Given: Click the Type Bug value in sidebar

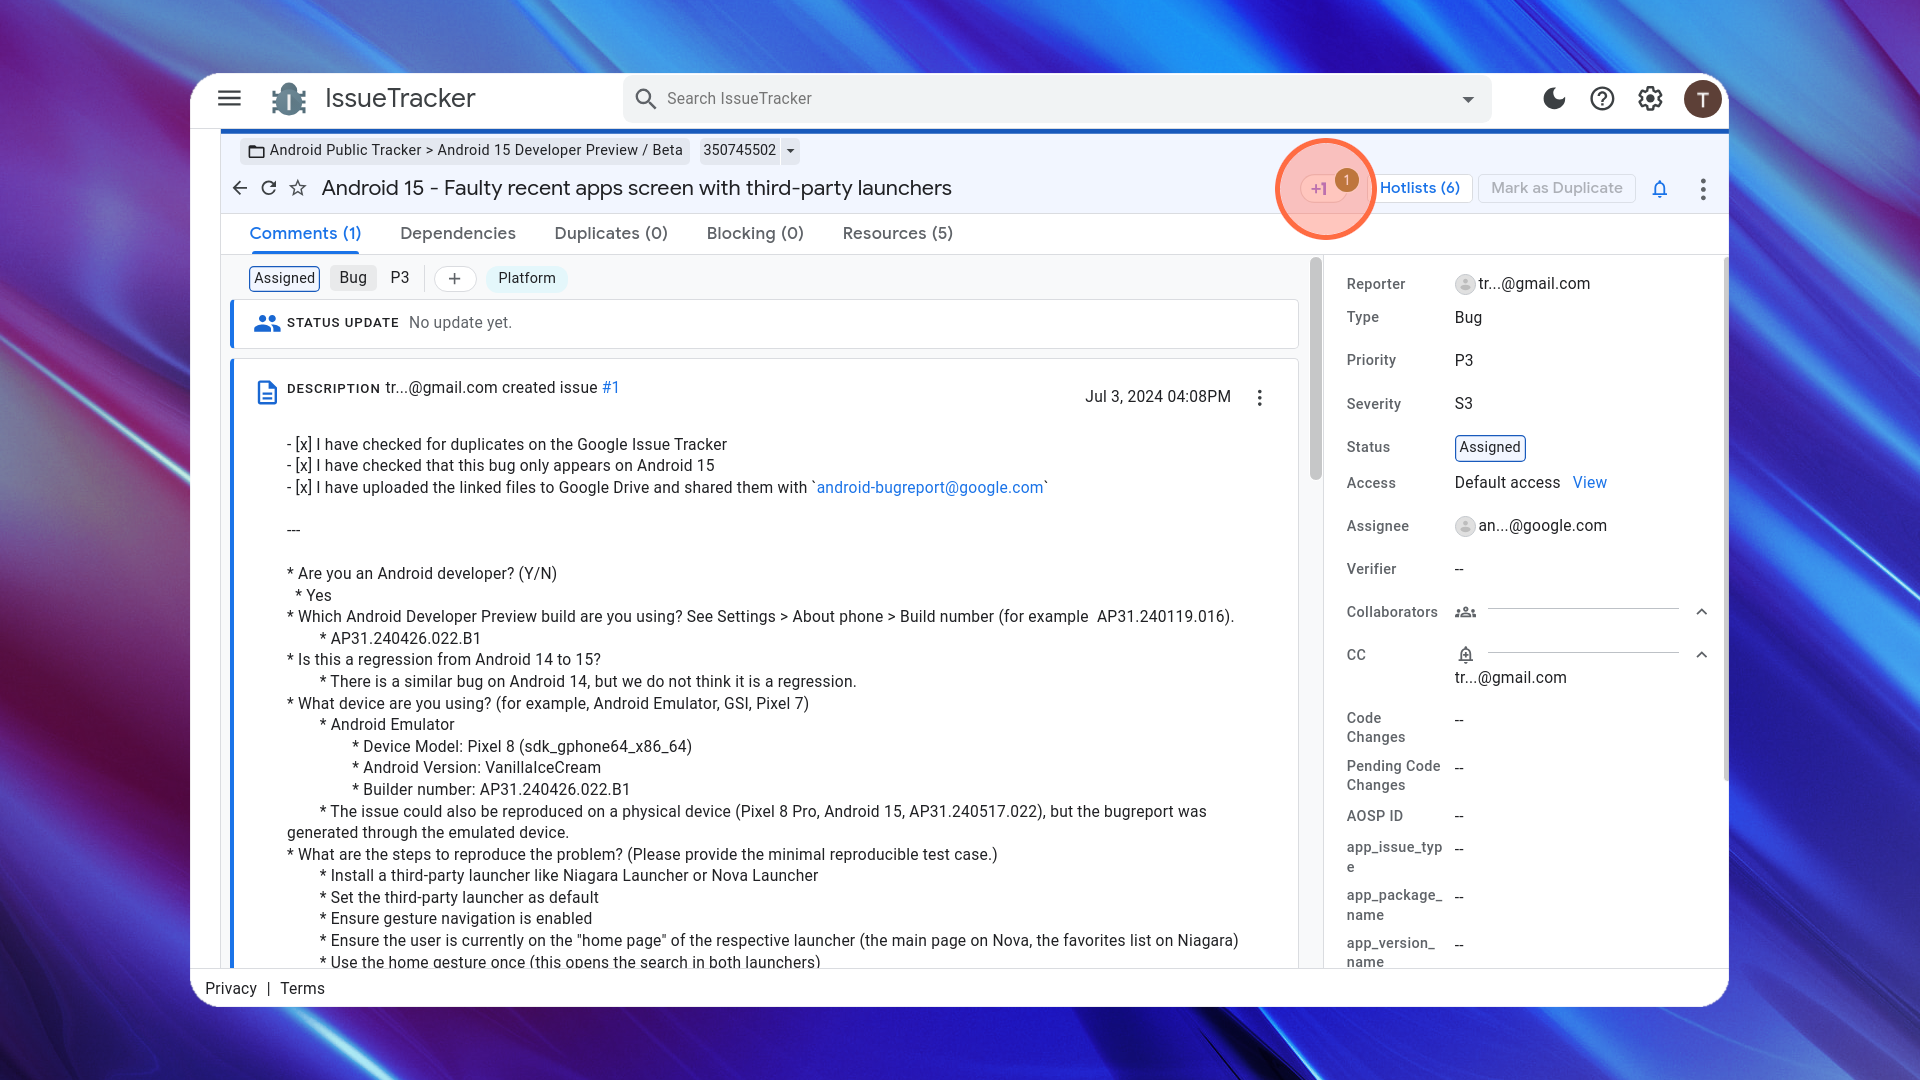Looking at the screenshot, I should click(x=1469, y=317).
